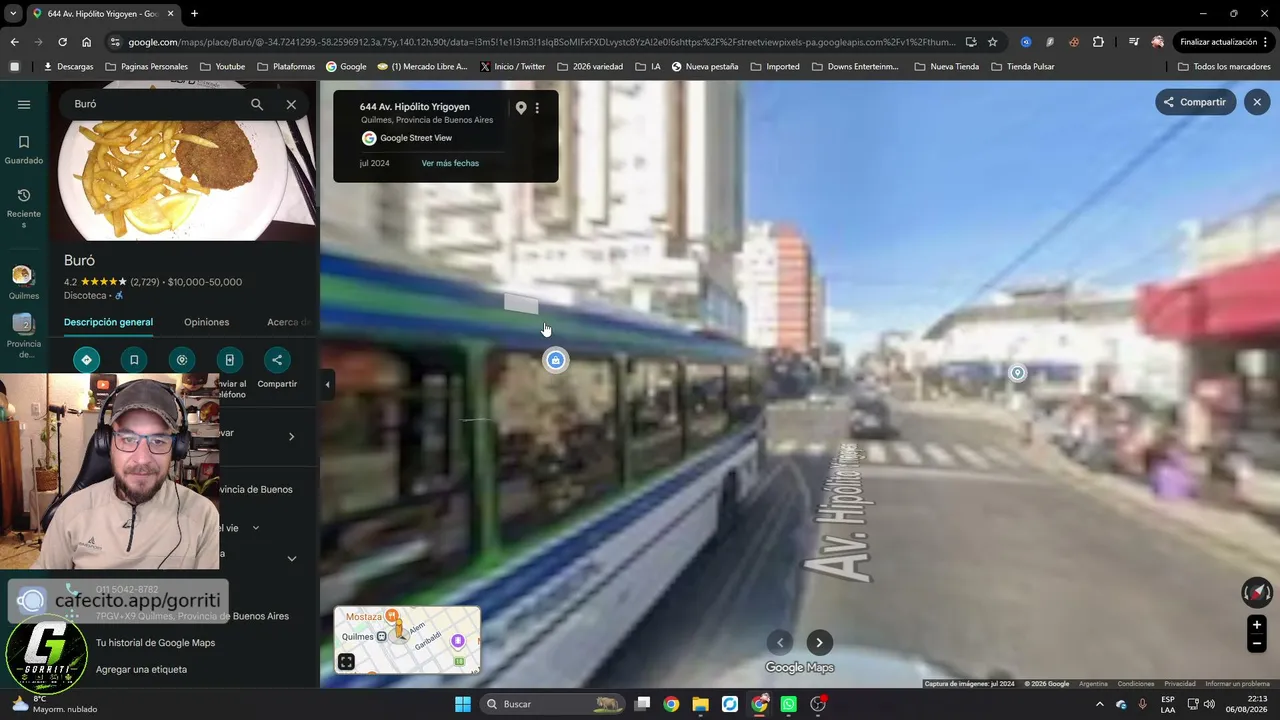Open the Paginas Personales bookmark folder
The image size is (1280, 720).
(146, 67)
